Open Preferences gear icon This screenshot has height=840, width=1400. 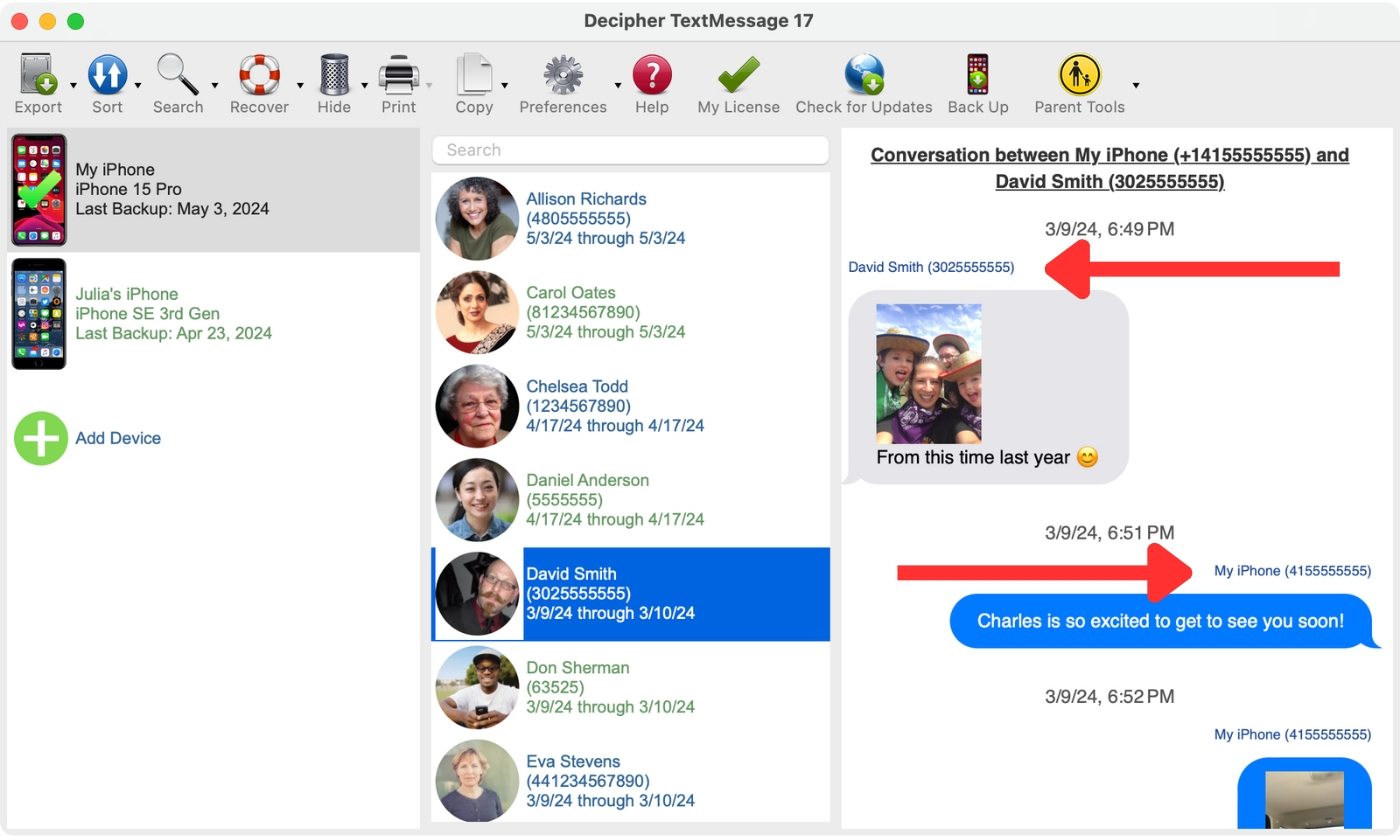click(x=563, y=76)
